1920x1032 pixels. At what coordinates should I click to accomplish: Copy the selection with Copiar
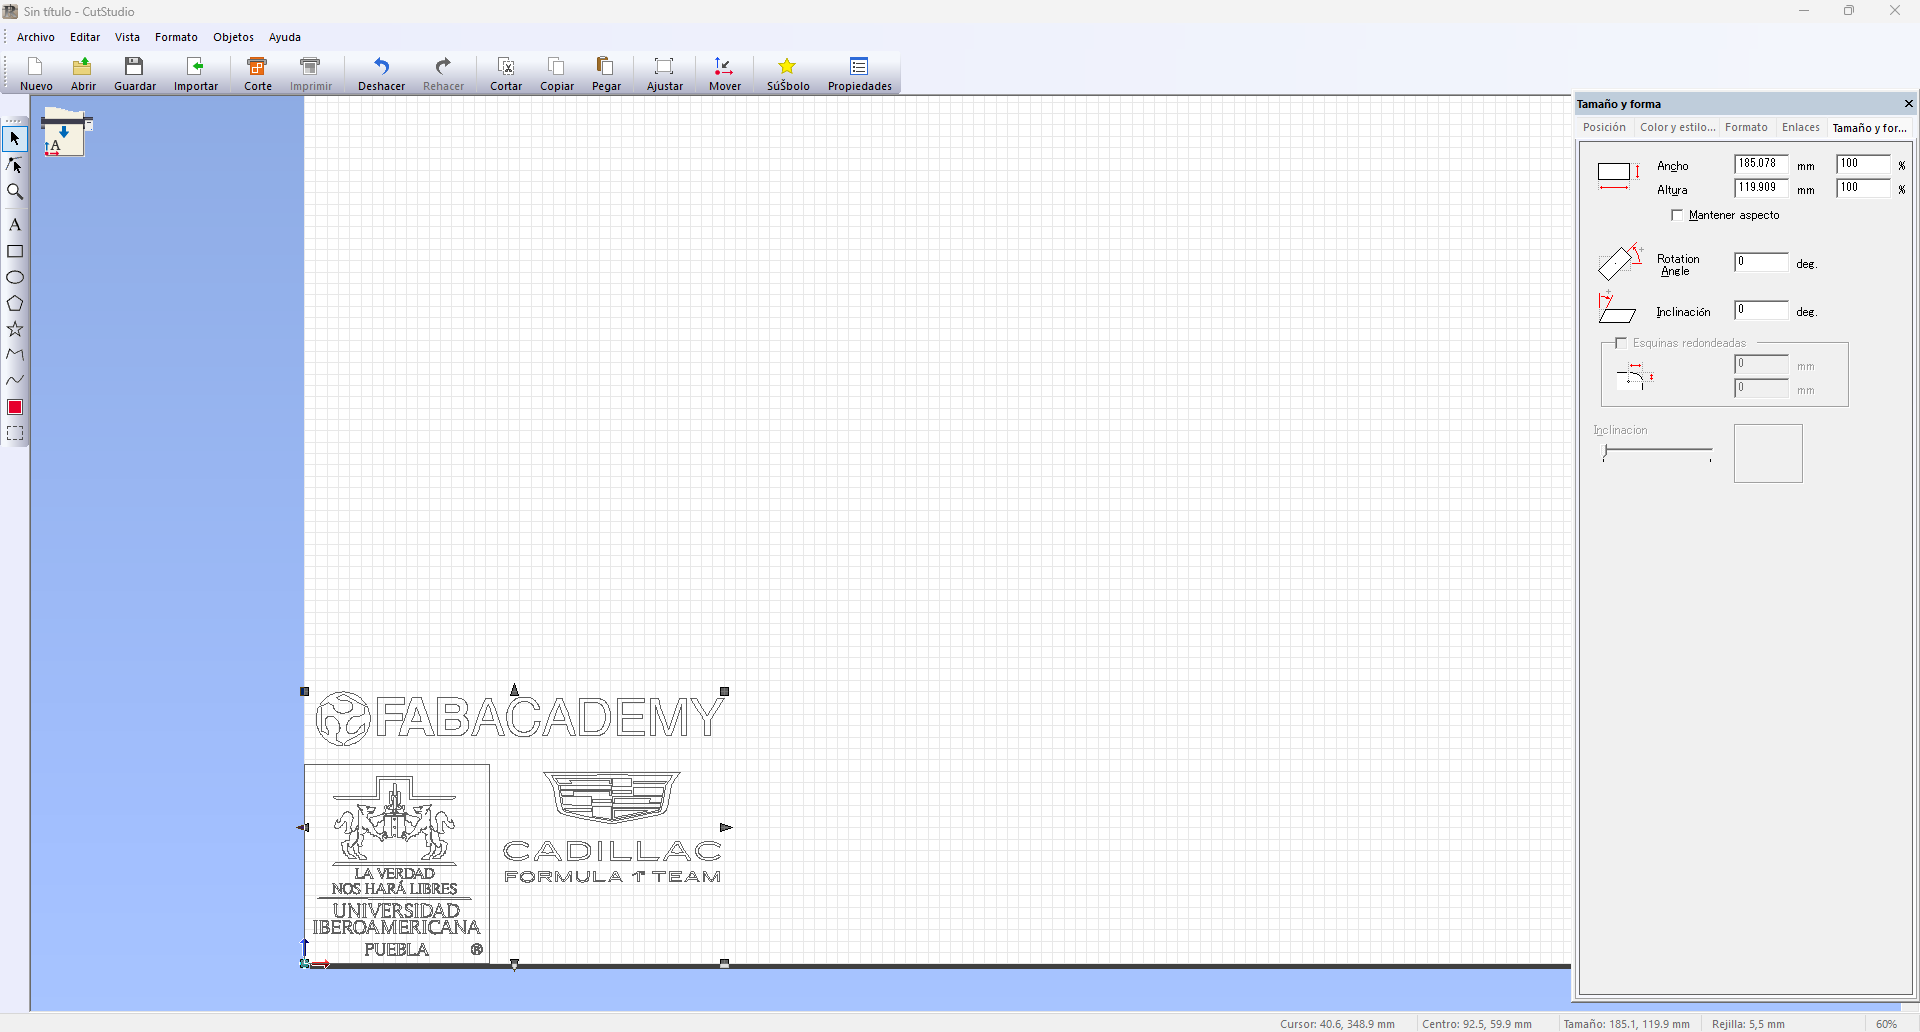coord(557,74)
